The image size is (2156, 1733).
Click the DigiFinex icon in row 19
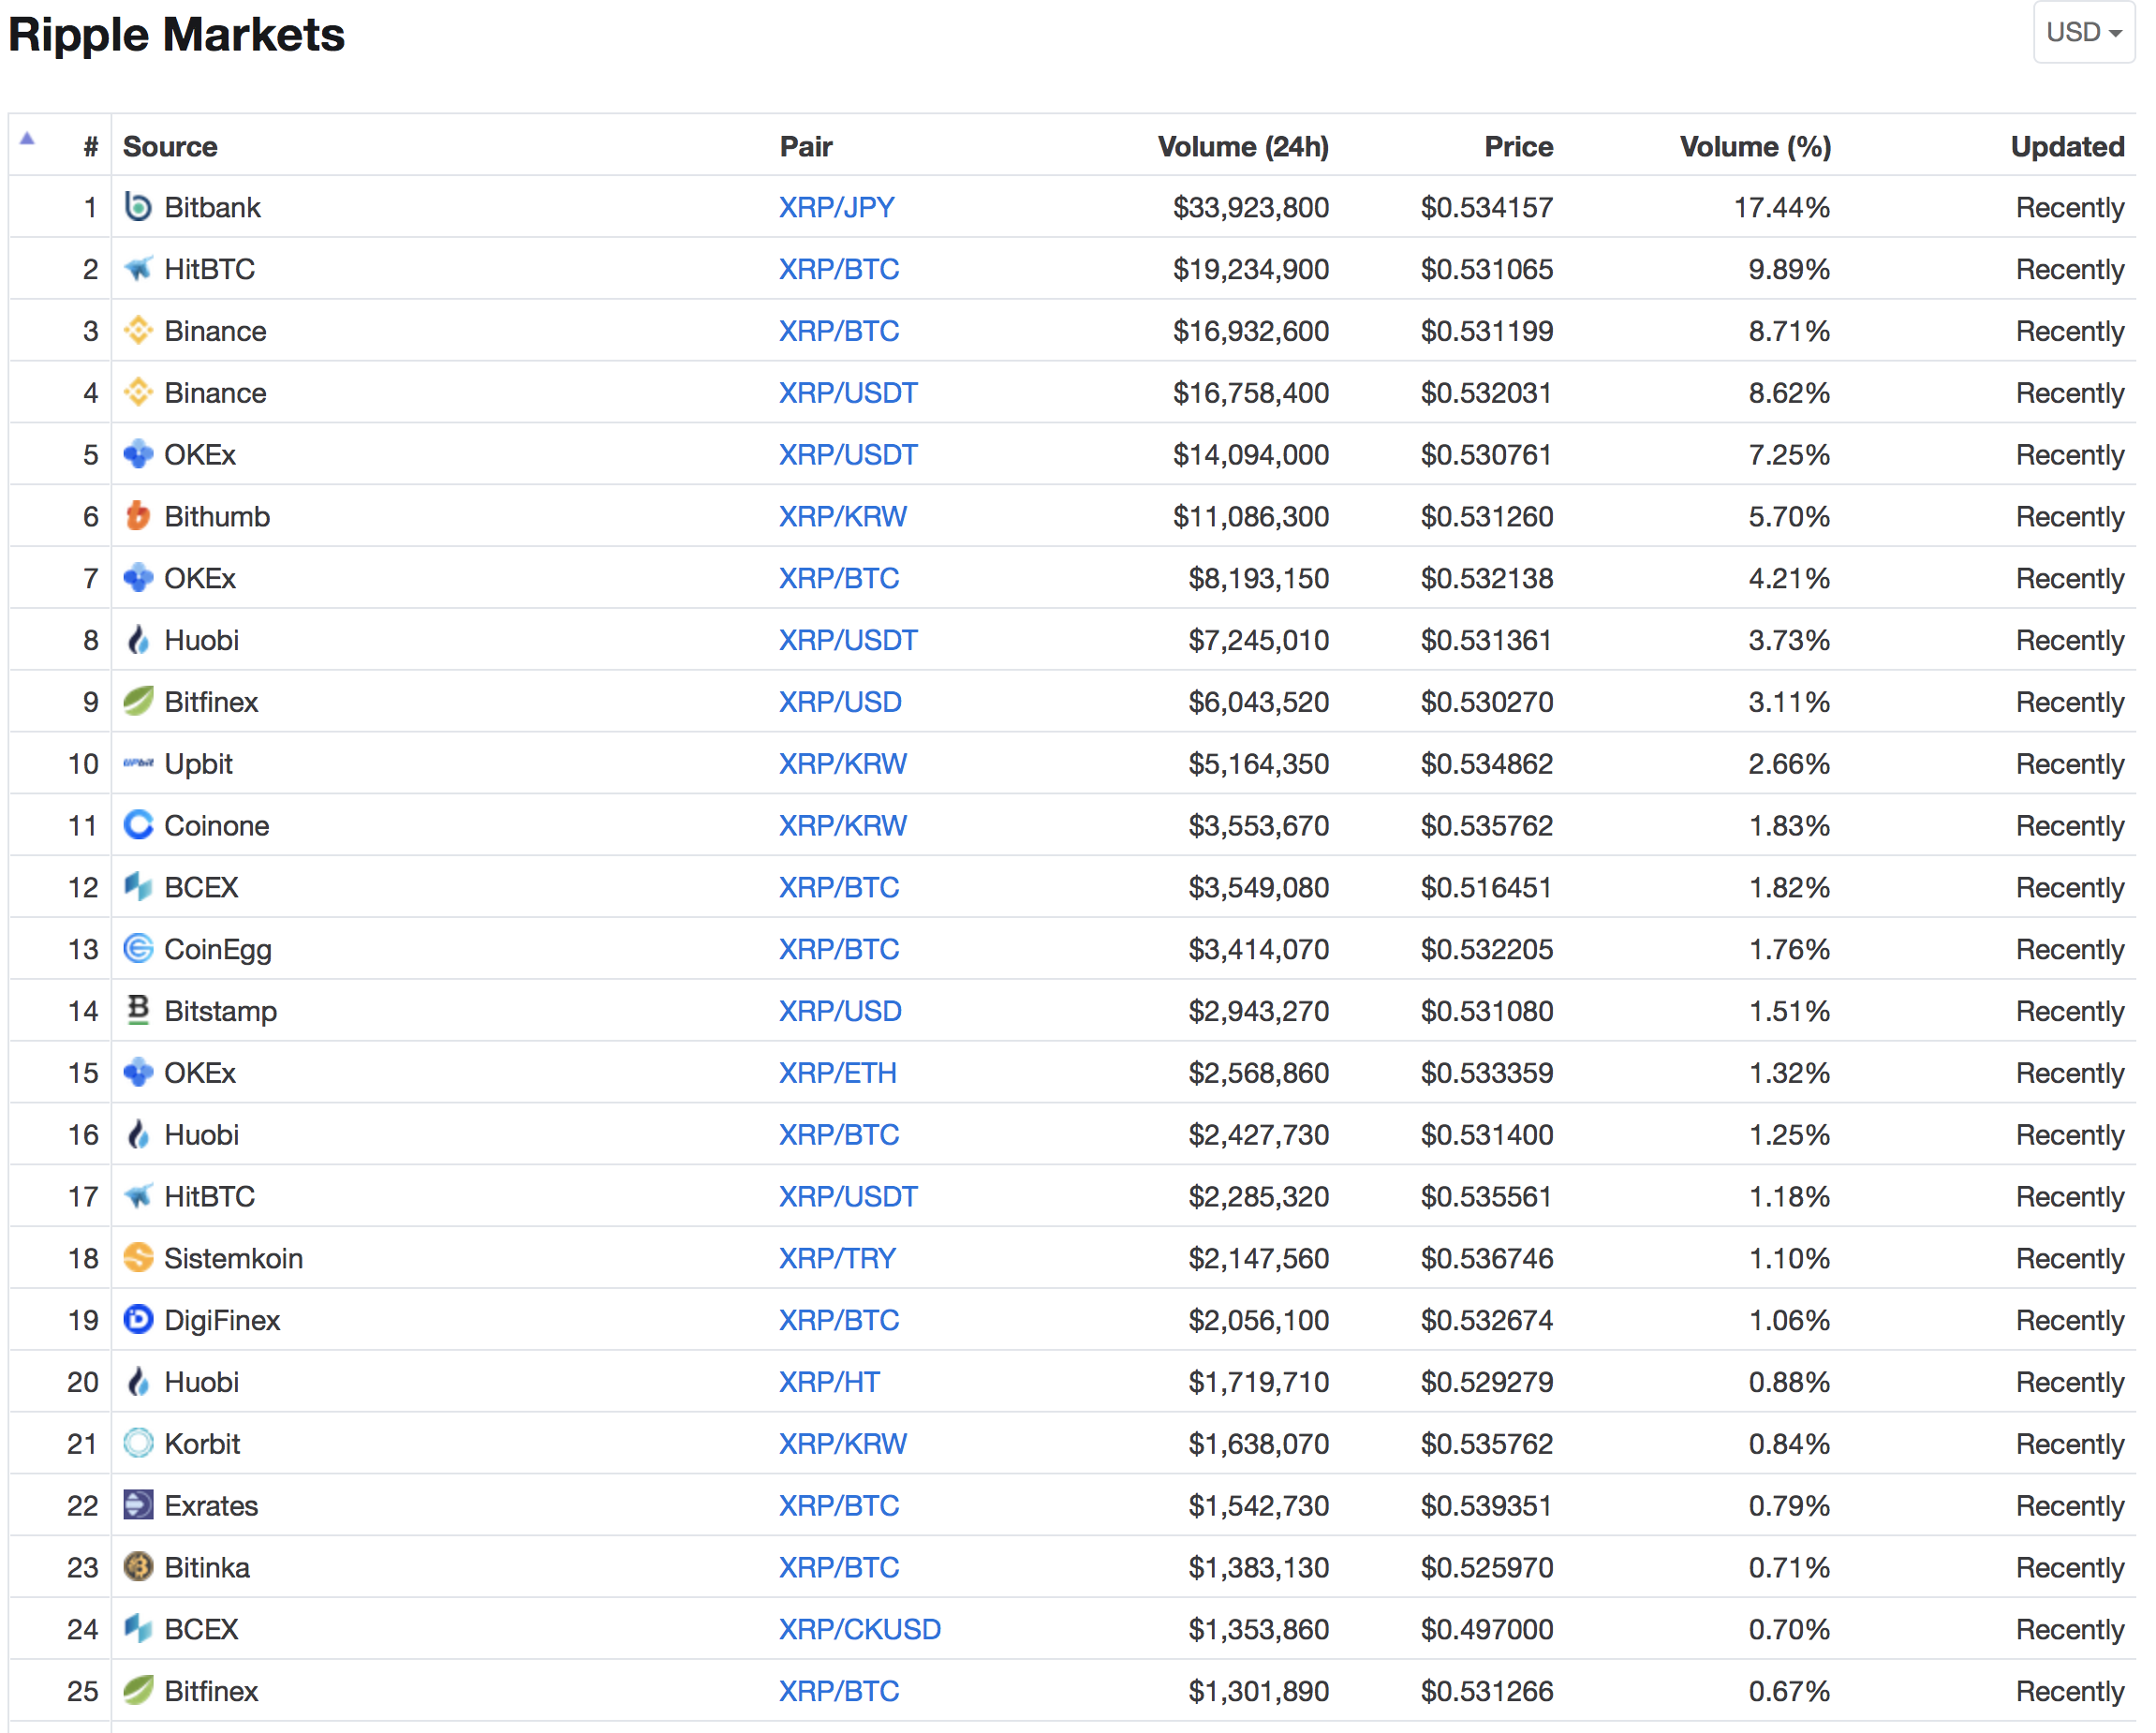(x=138, y=1320)
